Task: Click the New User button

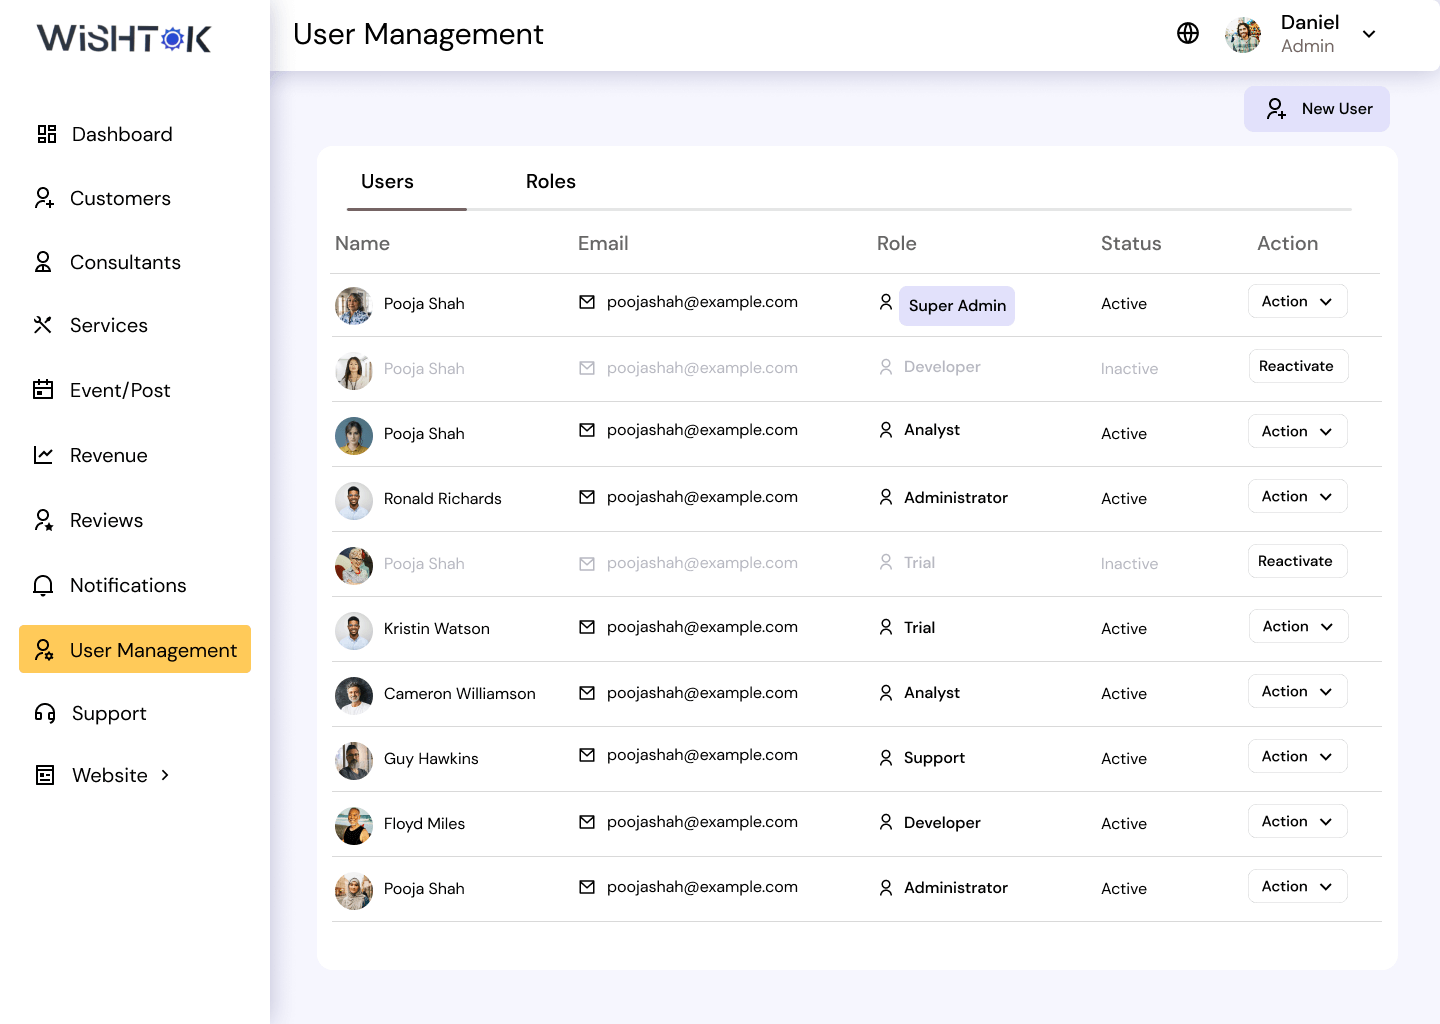Action: (1316, 109)
